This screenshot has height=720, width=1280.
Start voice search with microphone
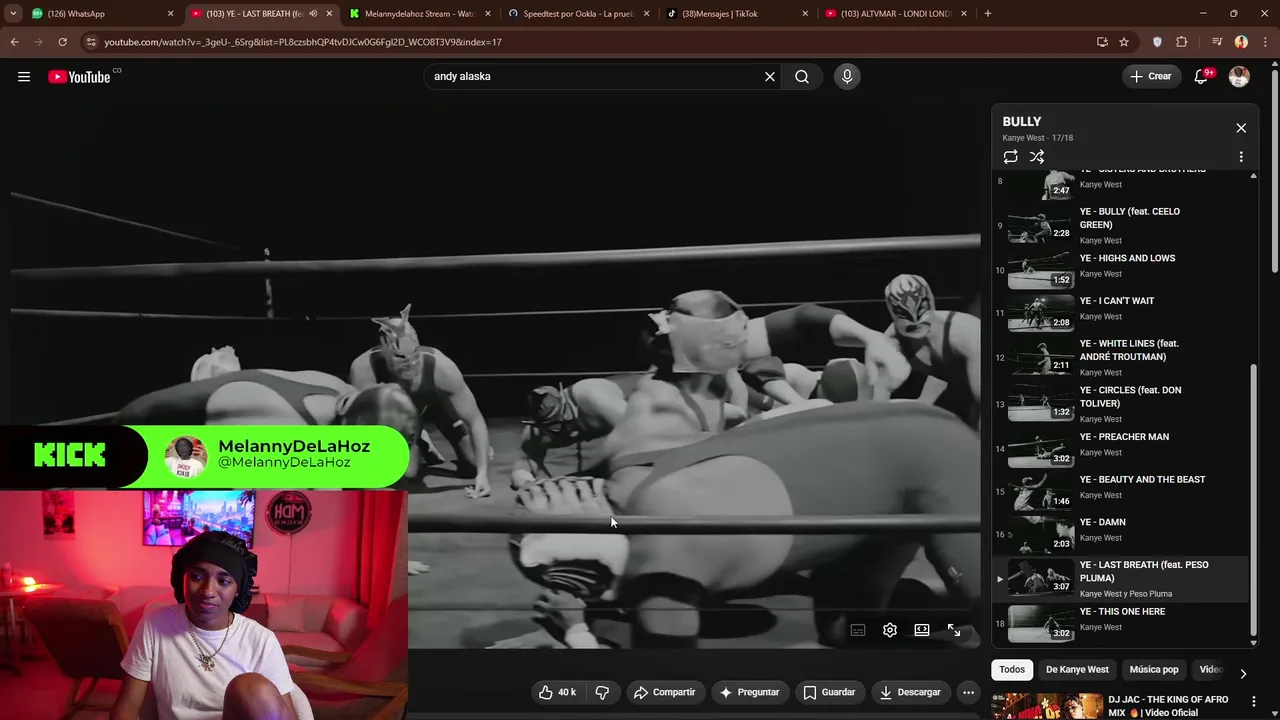point(847,77)
